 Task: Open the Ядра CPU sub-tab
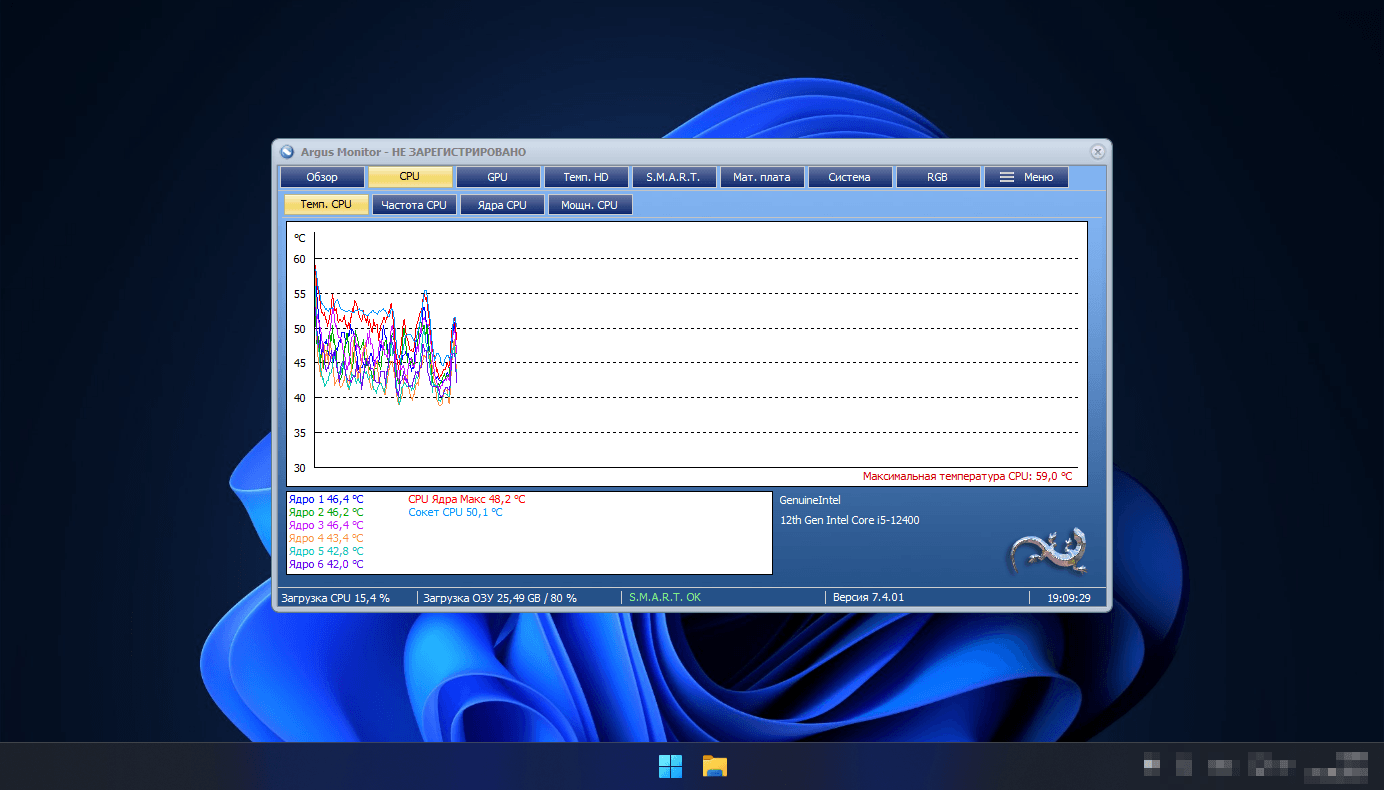[x=503, y=205]
